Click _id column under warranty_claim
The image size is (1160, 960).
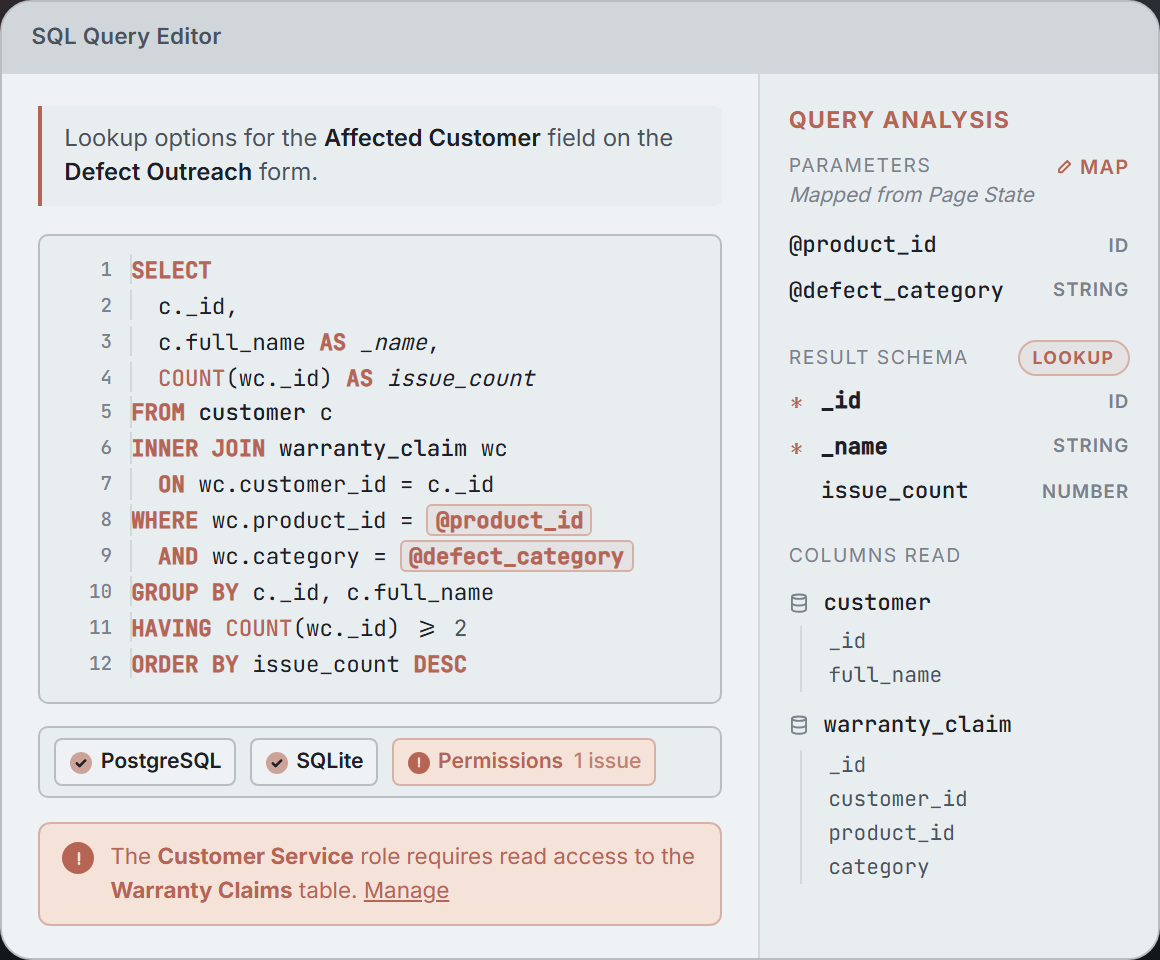tap(847, 765)
